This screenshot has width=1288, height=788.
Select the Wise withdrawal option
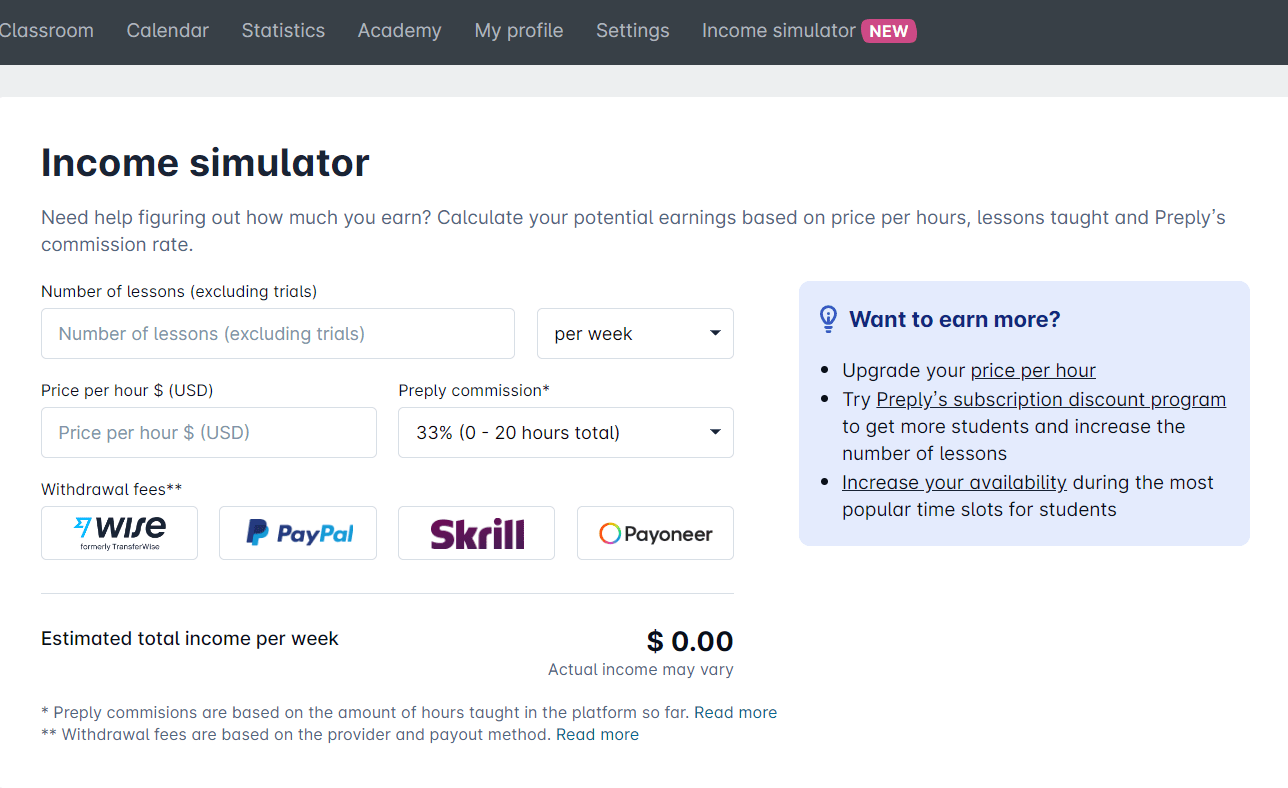[x=119, y=533]
